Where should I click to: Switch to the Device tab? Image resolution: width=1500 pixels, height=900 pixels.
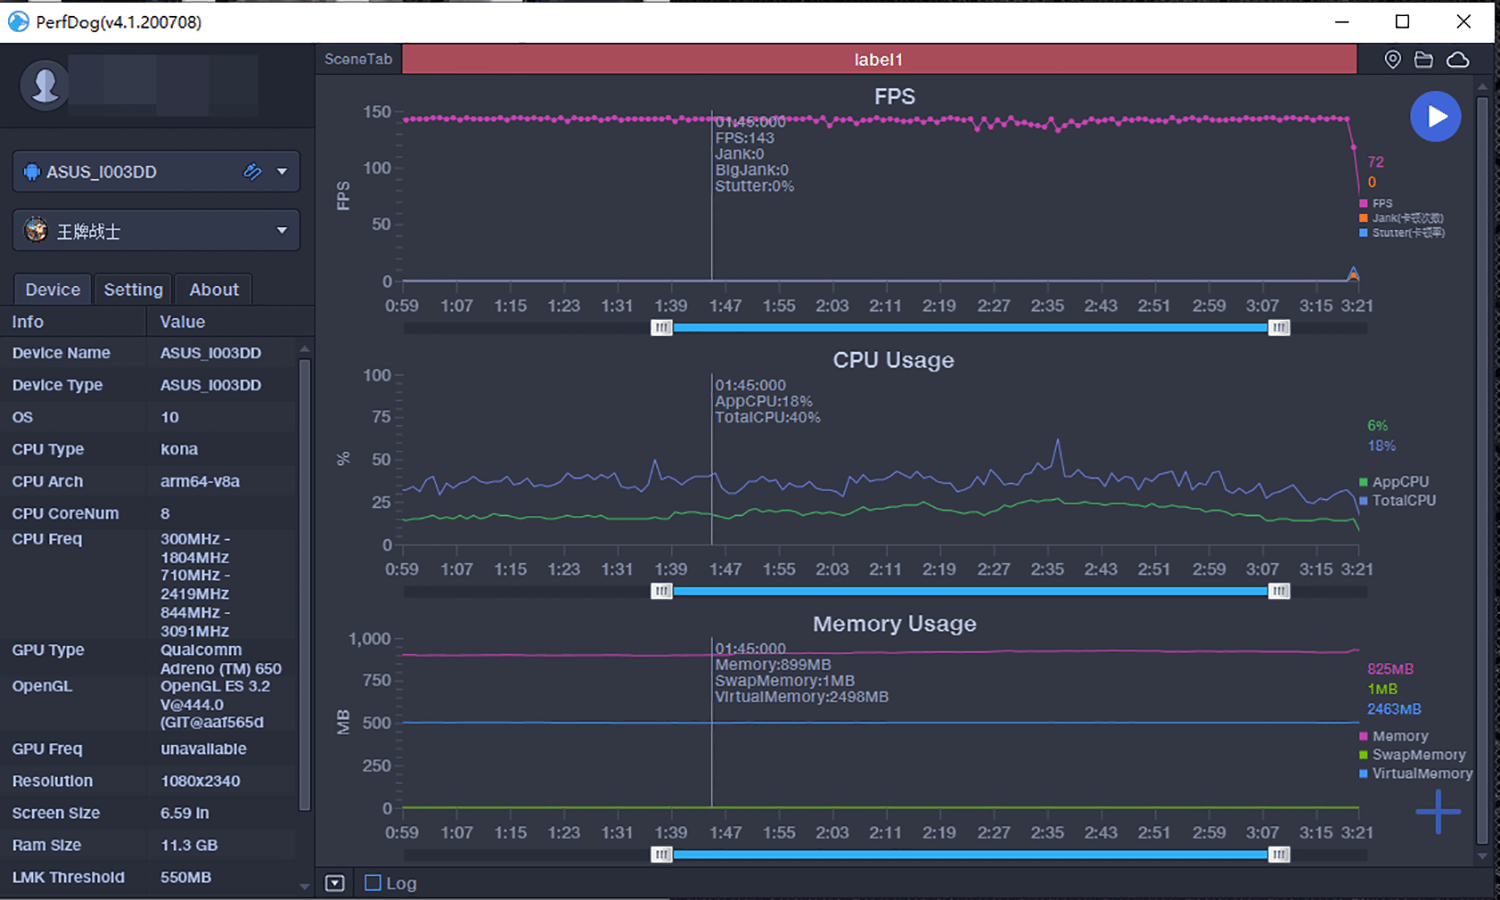tap(52, 289)
